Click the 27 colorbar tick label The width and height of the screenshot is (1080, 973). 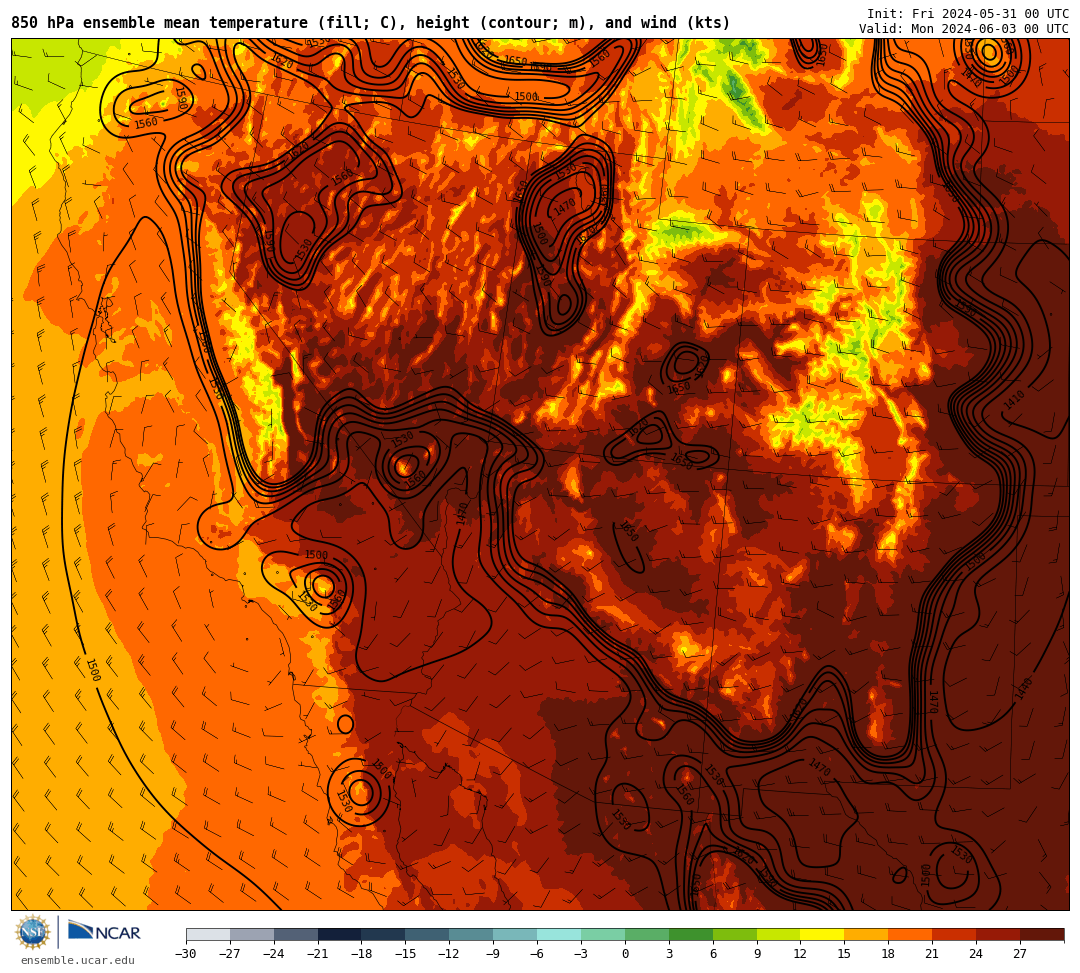pos(1021,954)
